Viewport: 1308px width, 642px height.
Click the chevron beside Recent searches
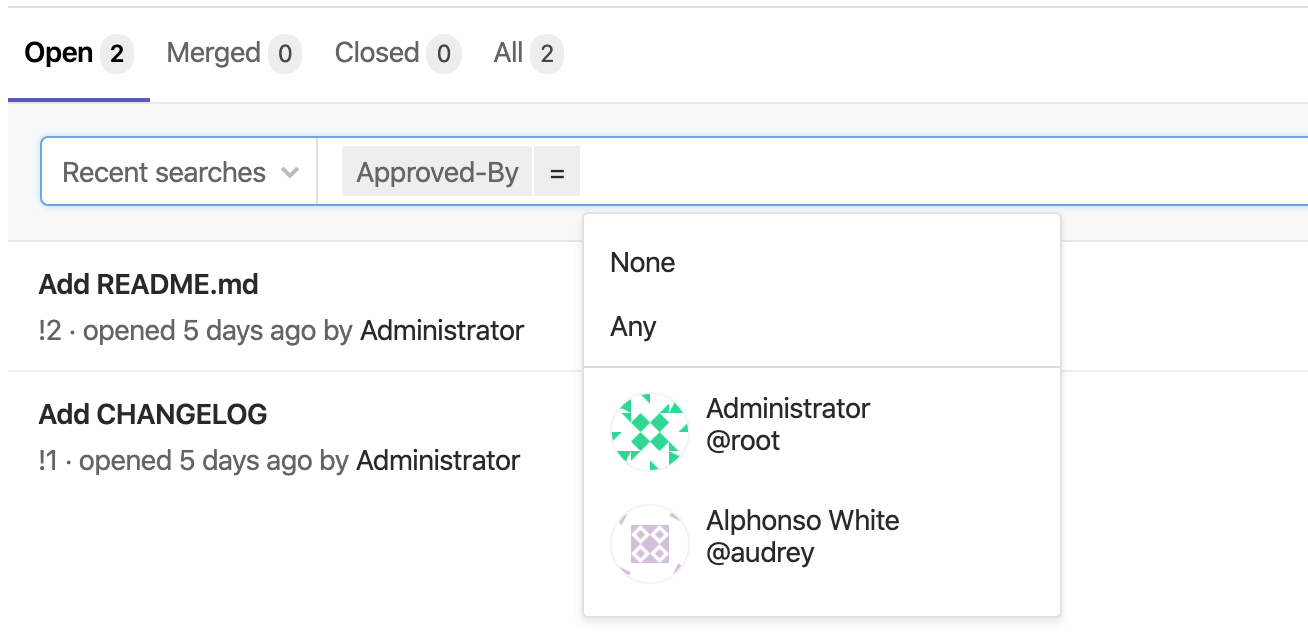tap(290, 173)
